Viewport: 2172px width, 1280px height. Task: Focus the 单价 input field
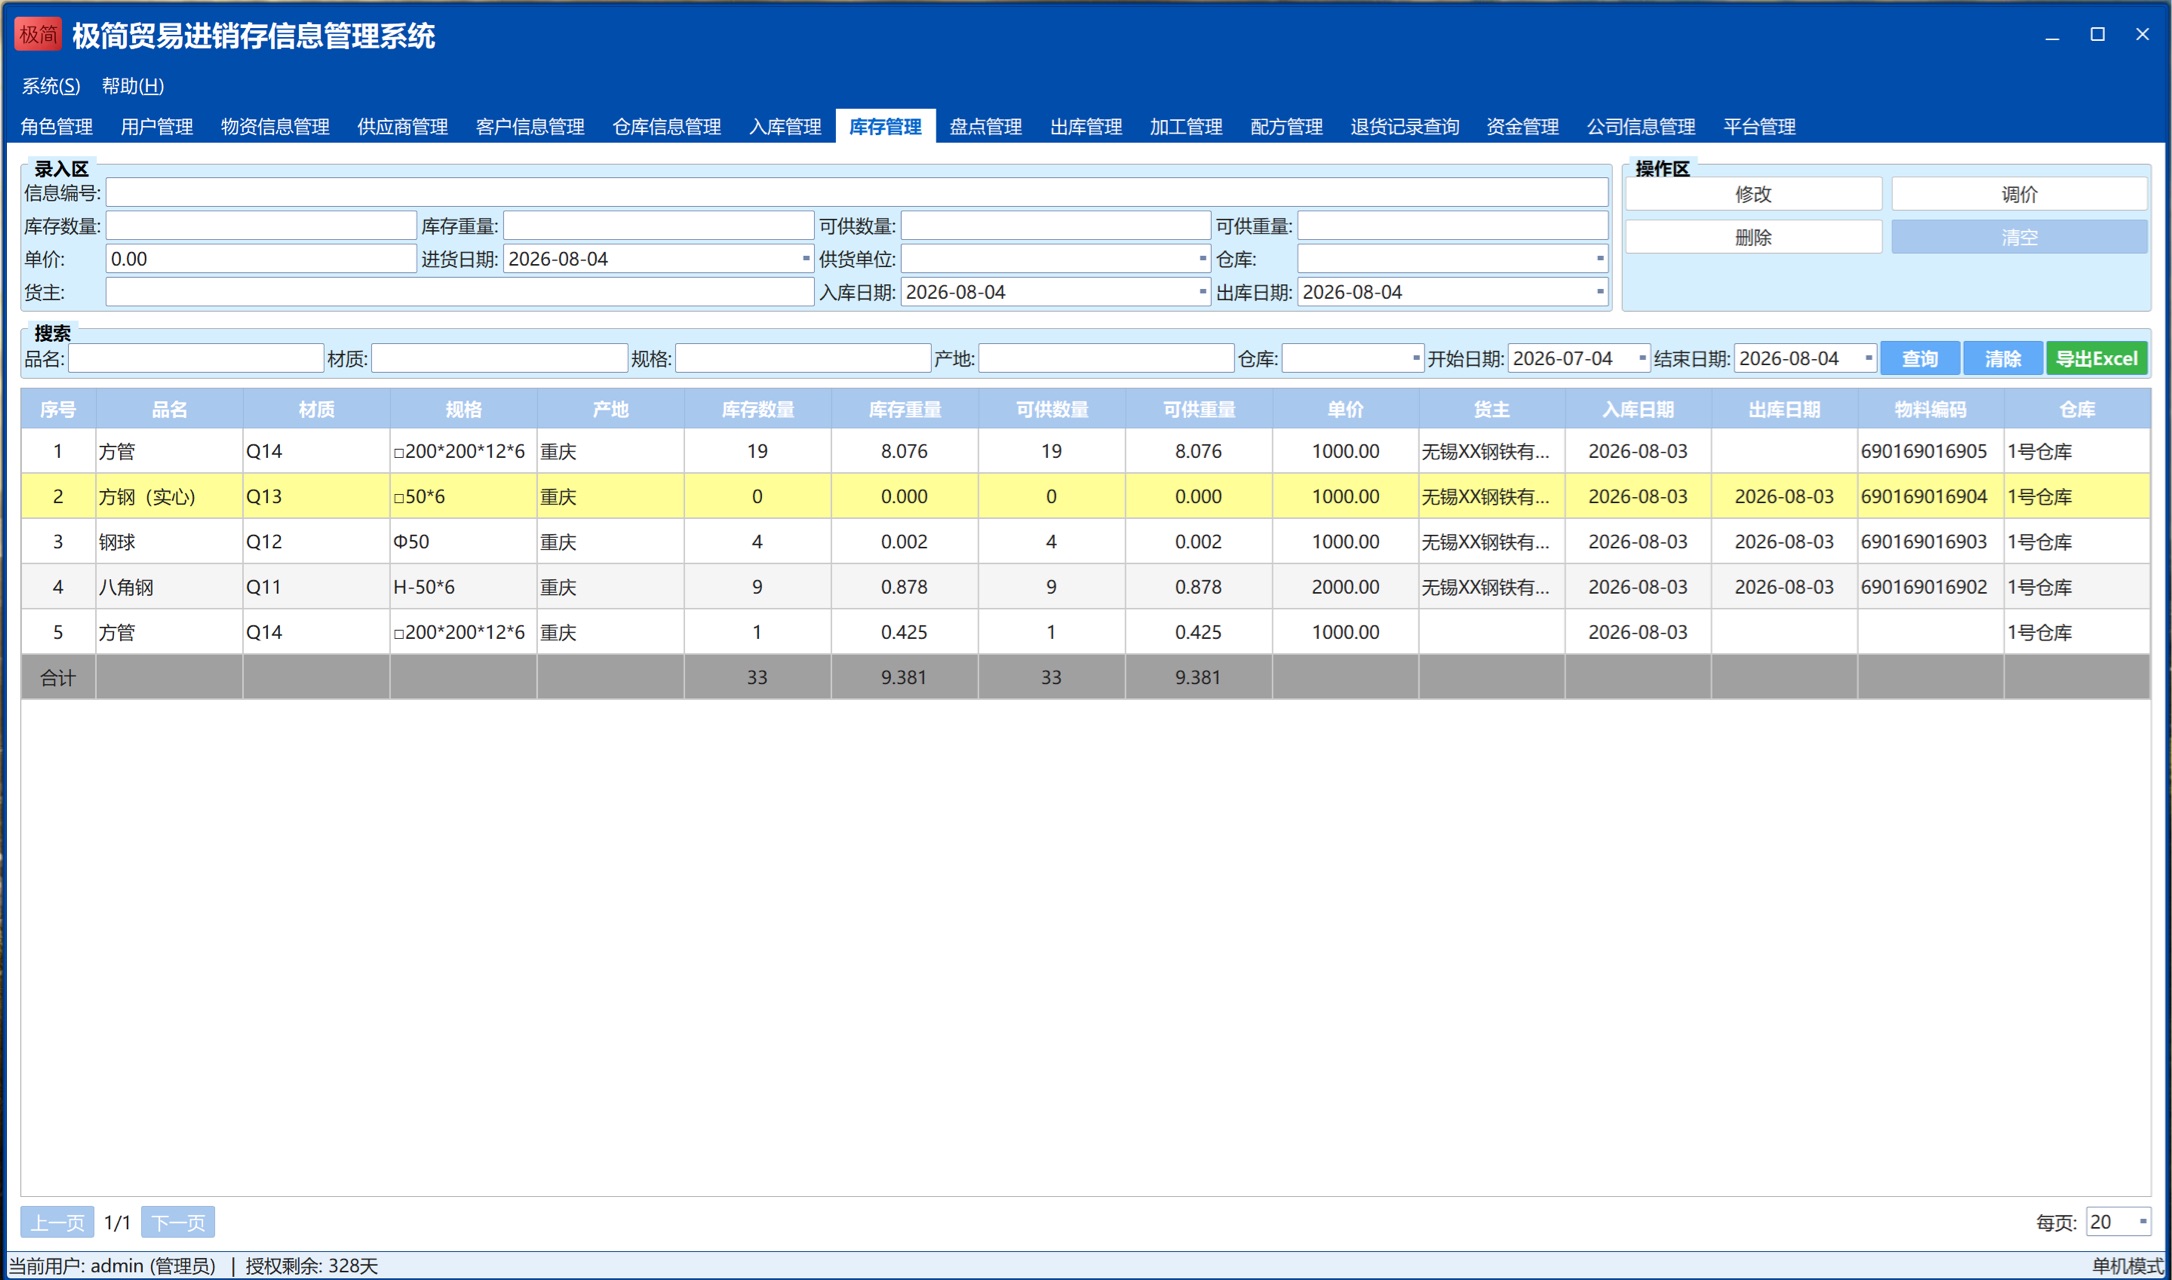(261, 259)
